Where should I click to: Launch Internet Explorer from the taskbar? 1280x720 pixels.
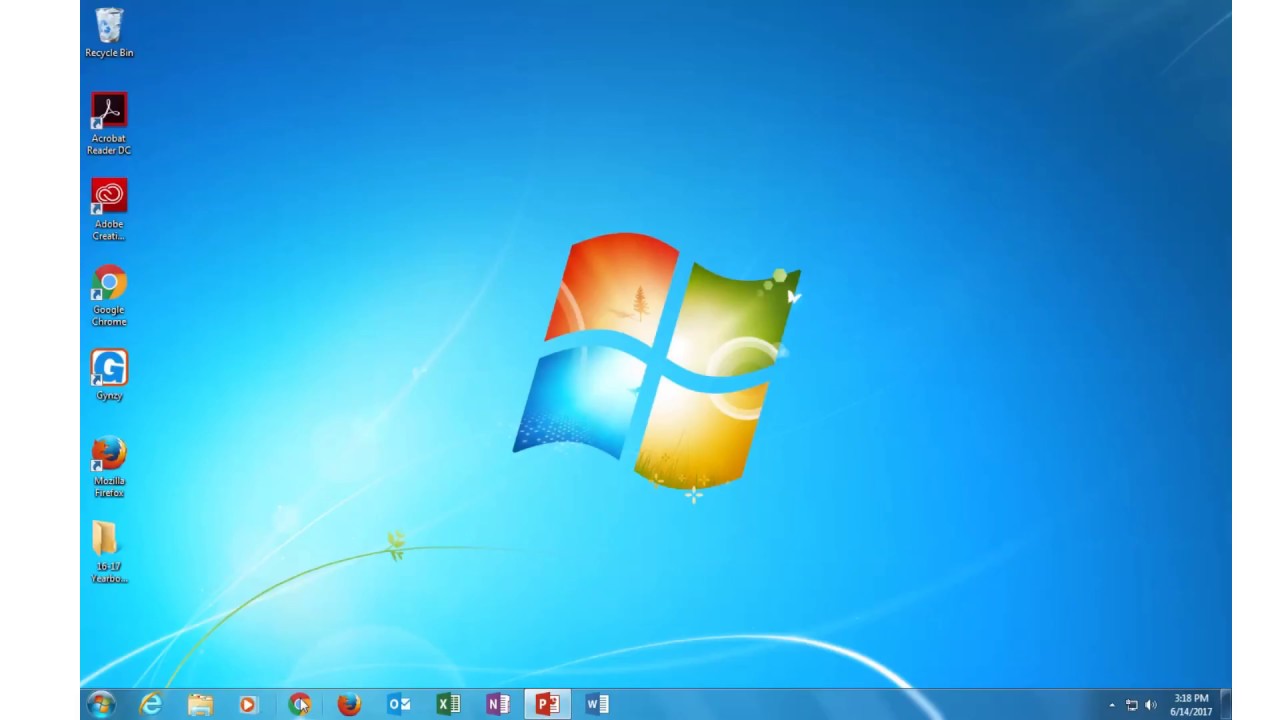pos(151,704)
